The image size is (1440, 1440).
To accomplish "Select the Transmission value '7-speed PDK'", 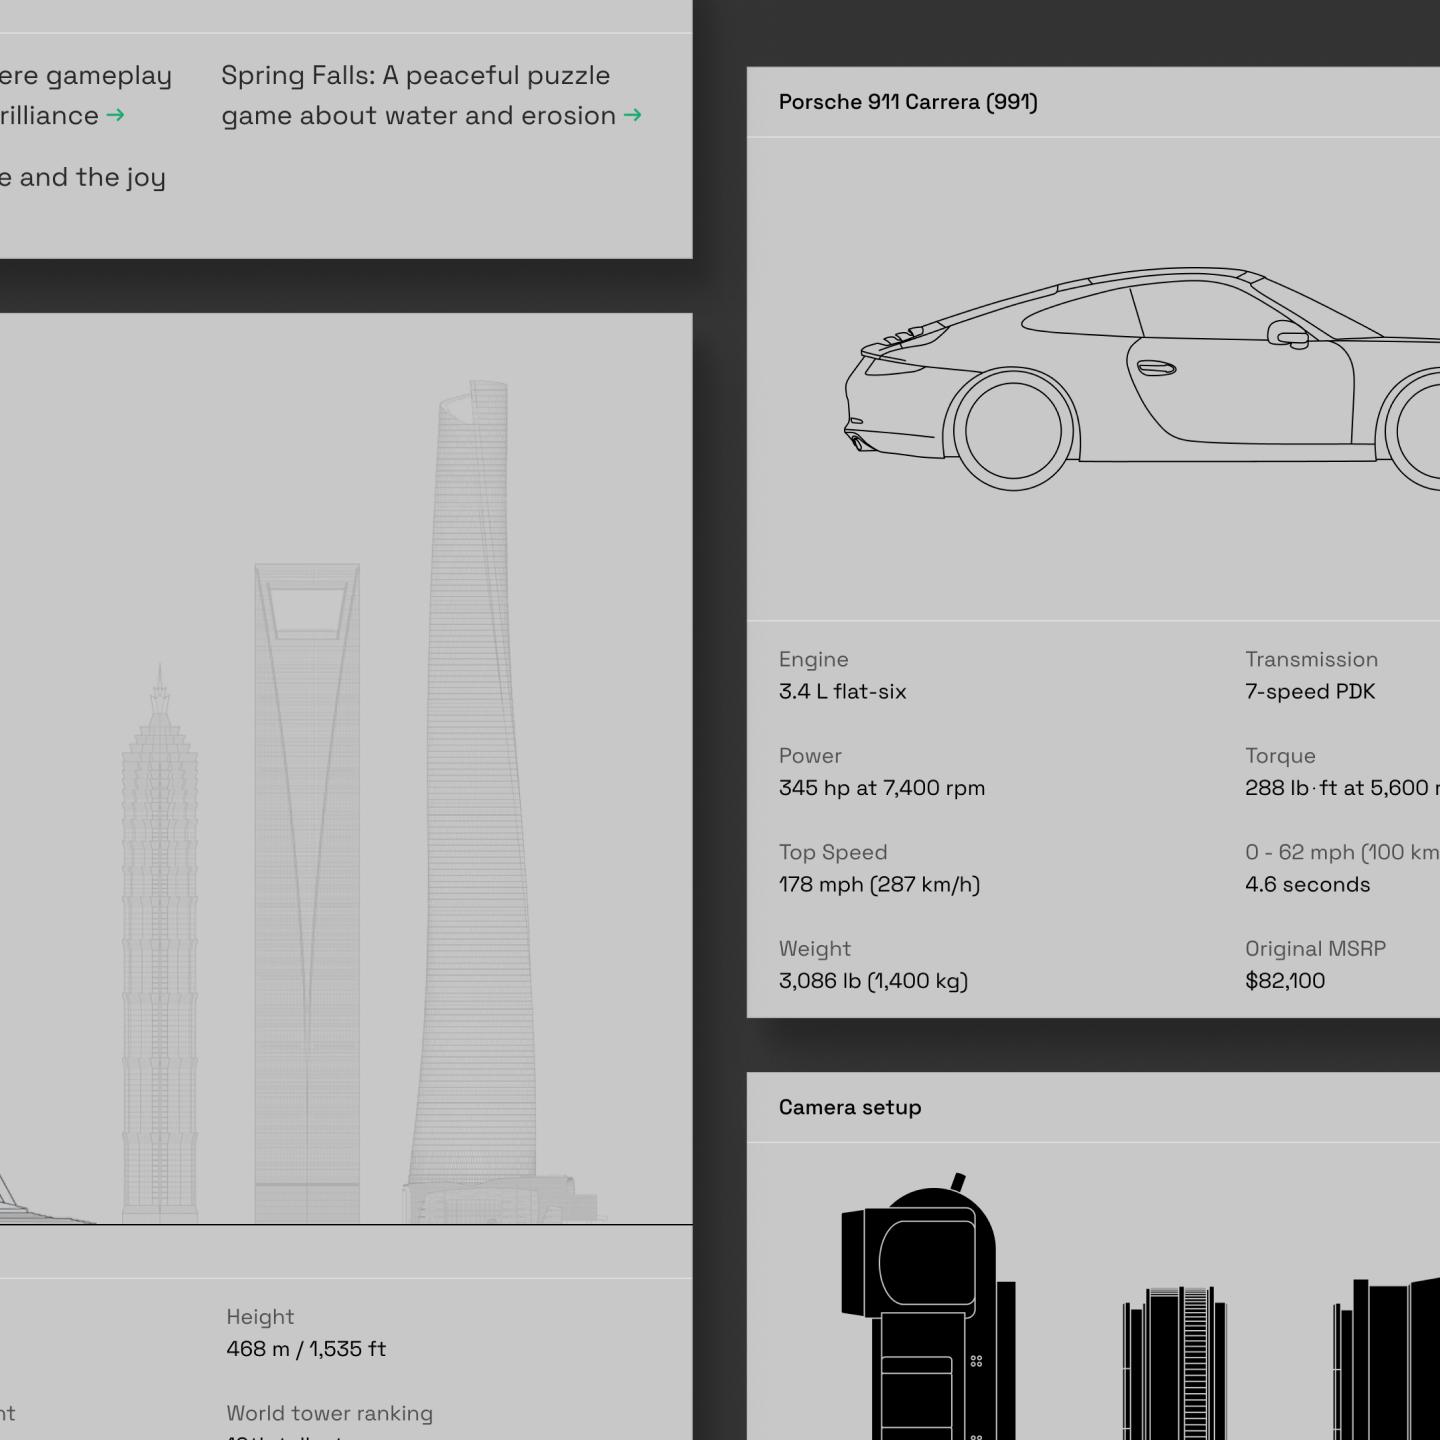I will click(x=1310, y=692).
